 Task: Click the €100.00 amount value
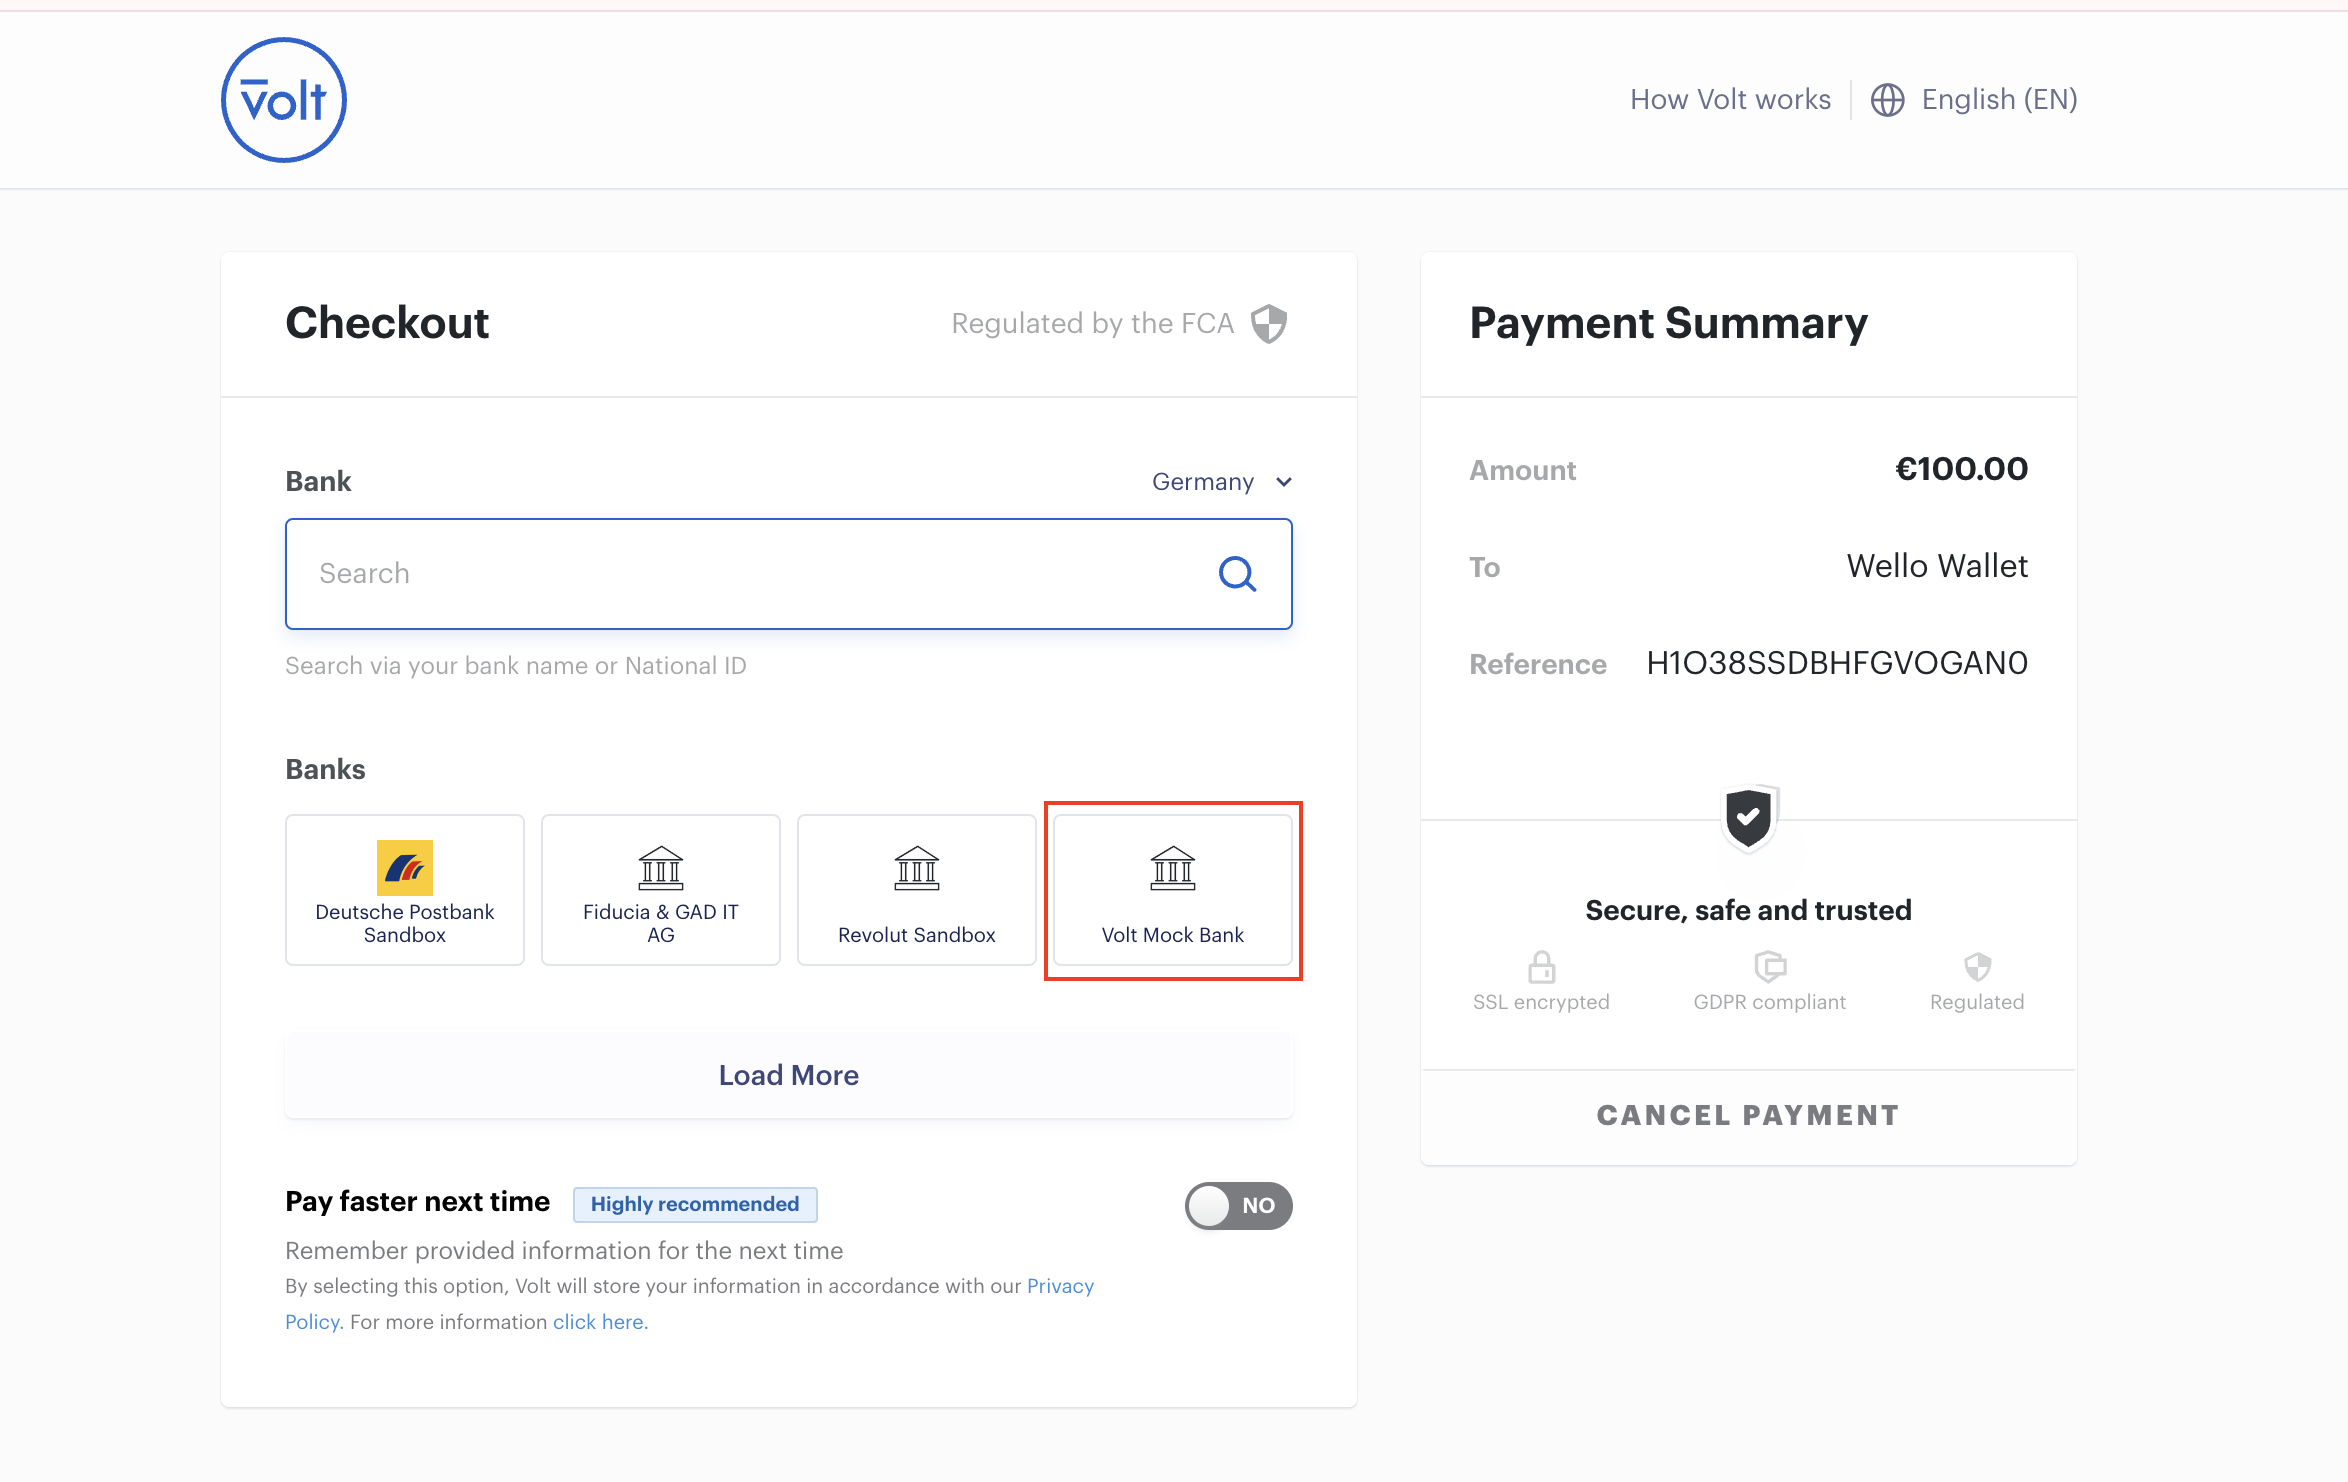click(1961, 469)
